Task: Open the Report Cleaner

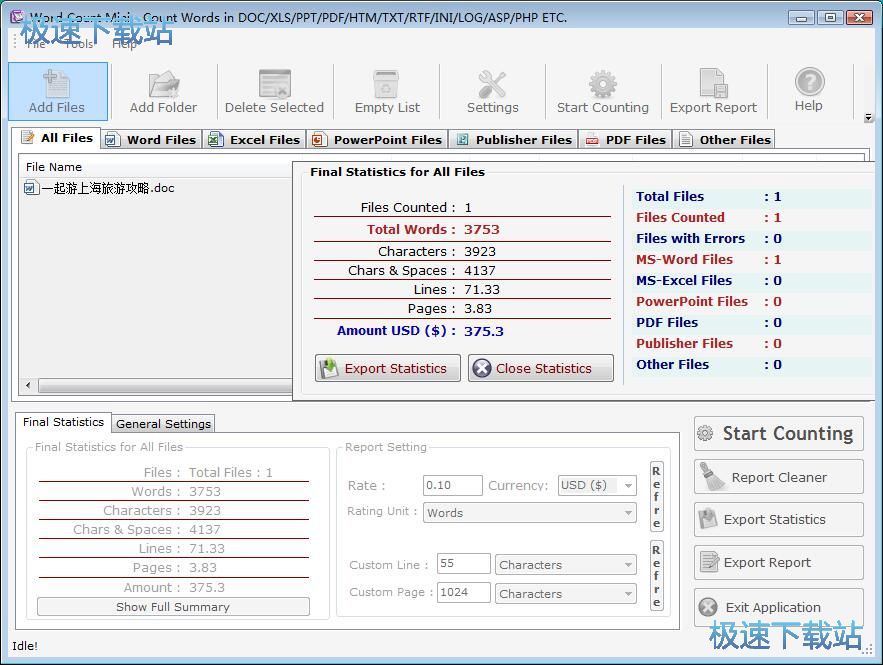Action: coord(778,477)
